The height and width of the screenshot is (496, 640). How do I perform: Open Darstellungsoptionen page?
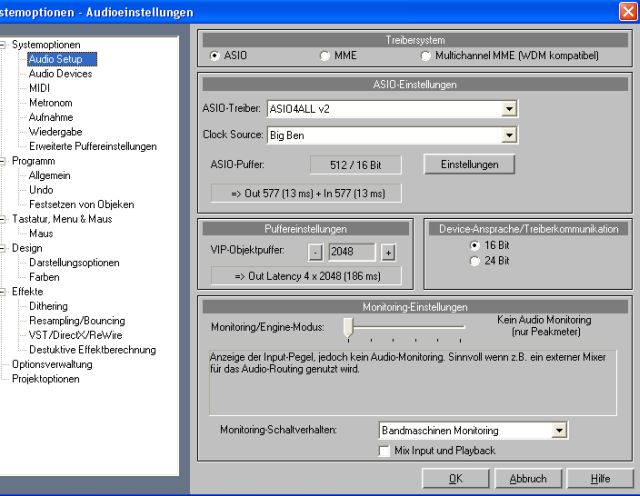[x=74, y=262]
